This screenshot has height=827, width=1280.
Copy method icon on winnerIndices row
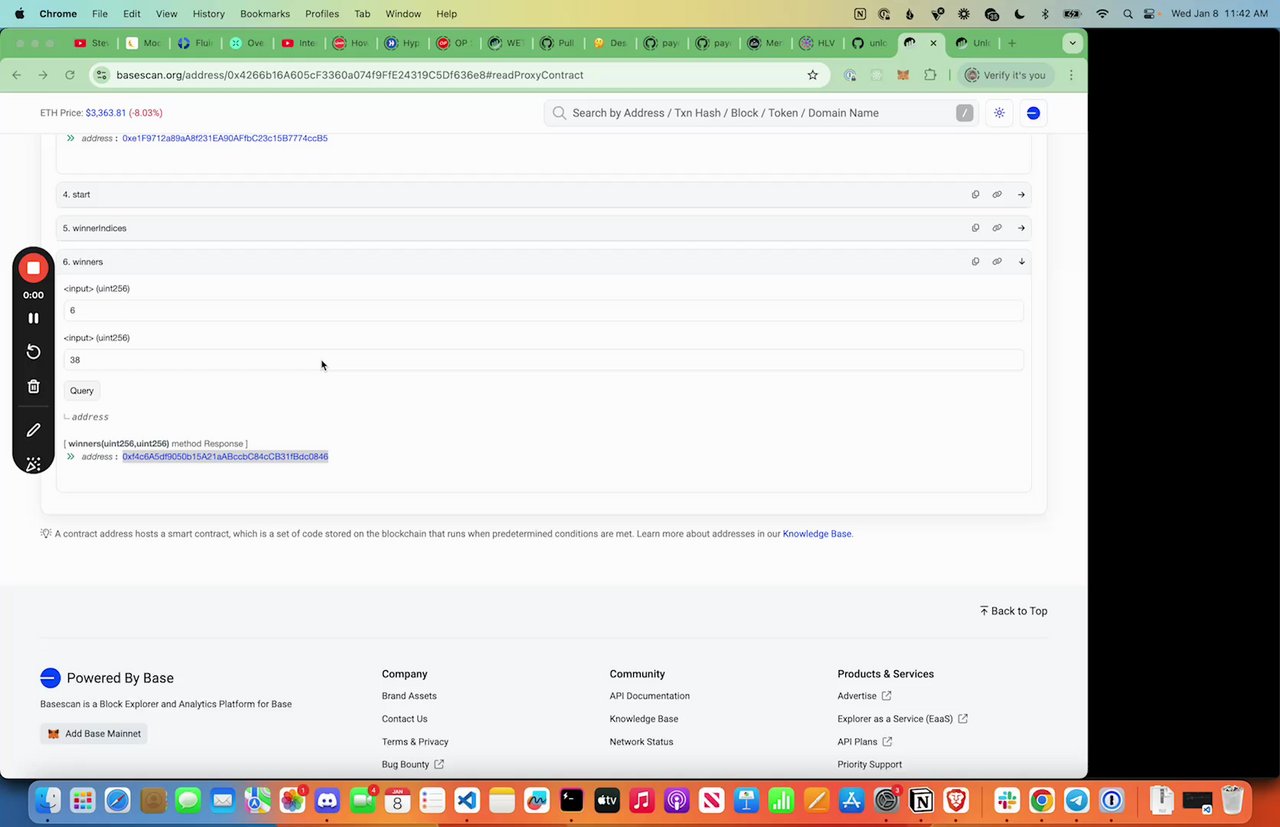975,228
